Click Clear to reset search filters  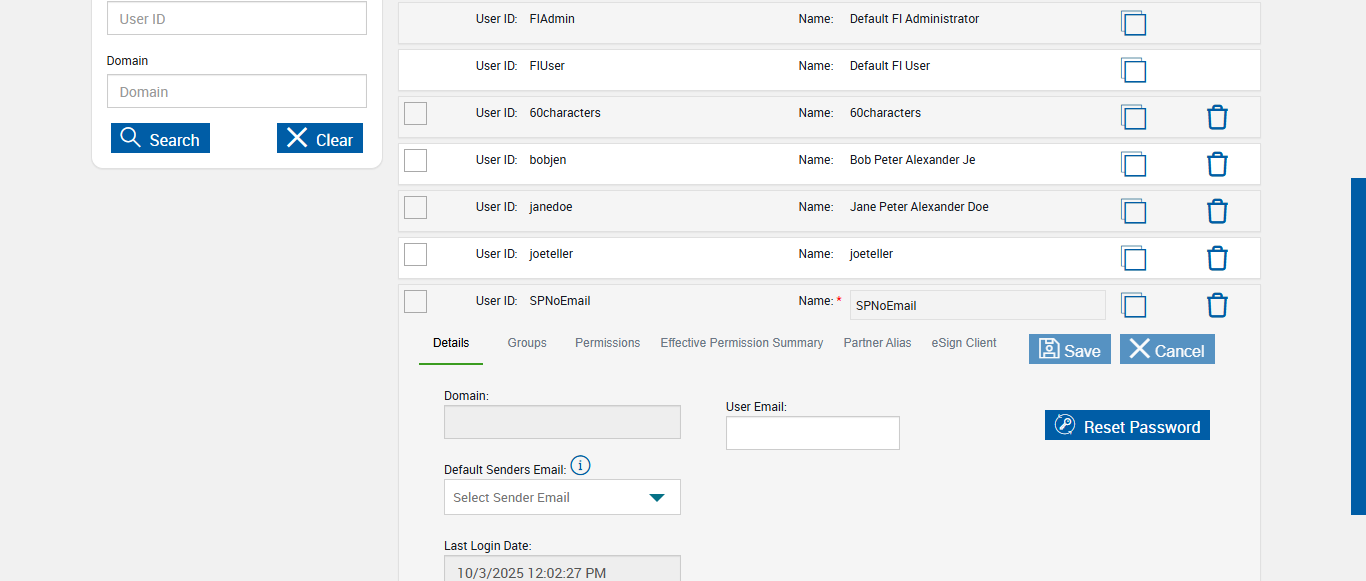tap(320, 139)
